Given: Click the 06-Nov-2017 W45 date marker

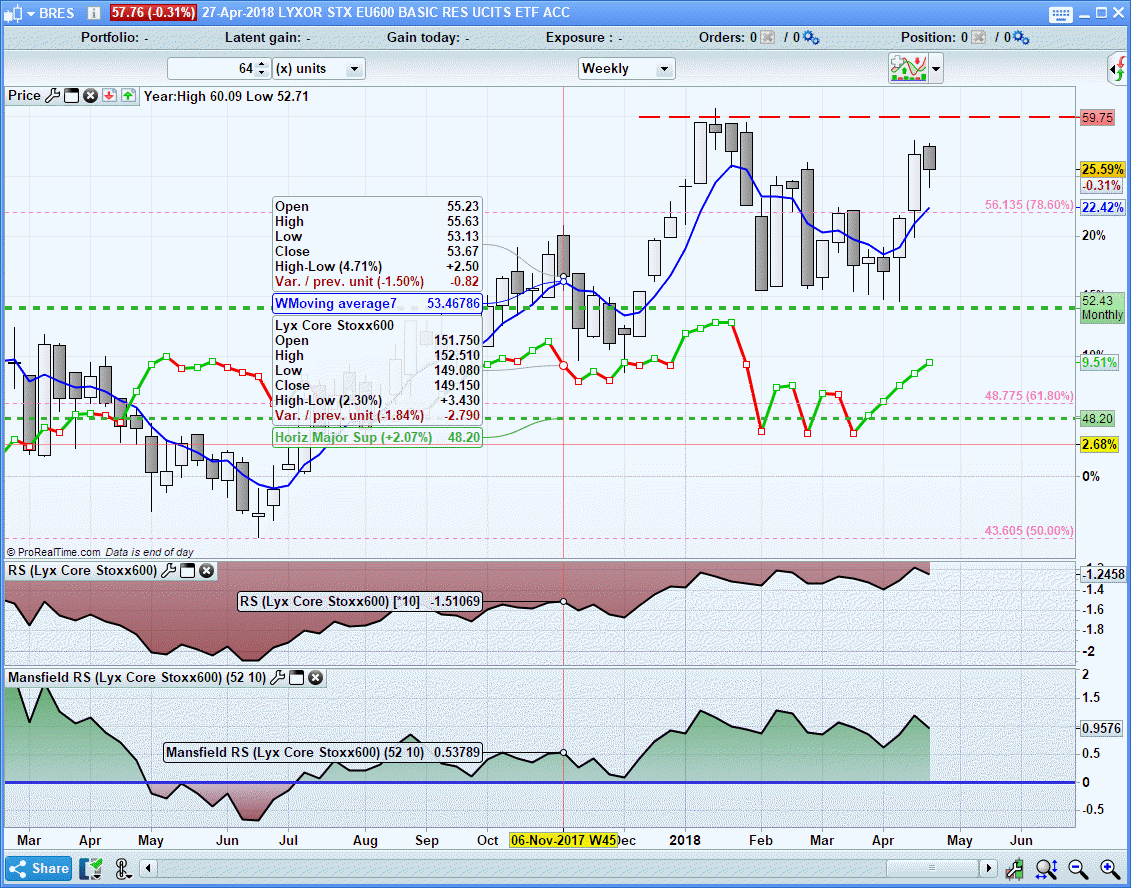Looking at the screenshot, I should [563, 840].
